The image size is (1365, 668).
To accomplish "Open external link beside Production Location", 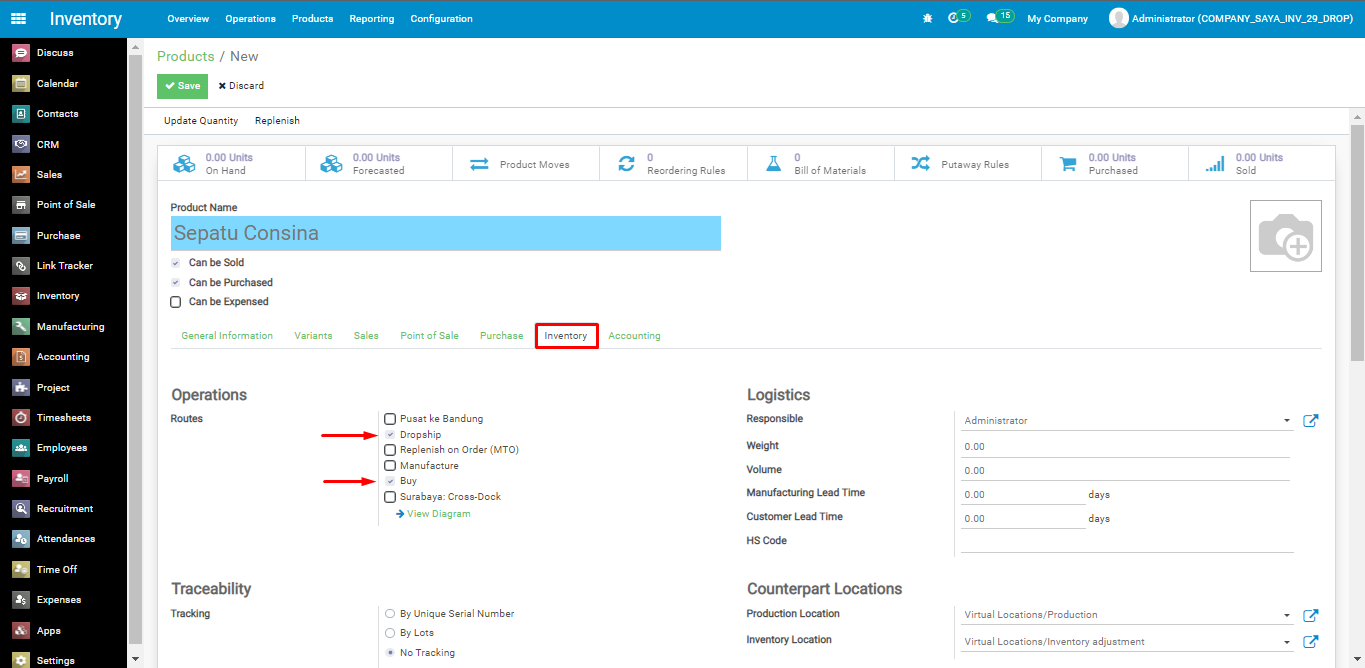I will [1310, 615].
